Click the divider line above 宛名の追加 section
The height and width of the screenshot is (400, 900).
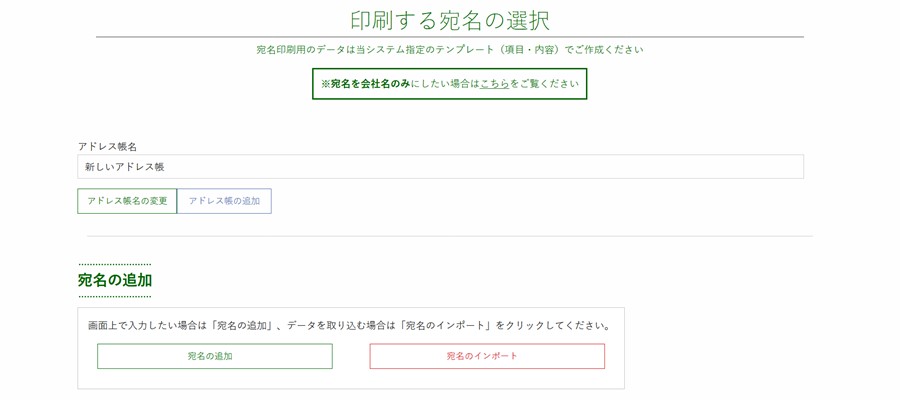click(450, 236)
